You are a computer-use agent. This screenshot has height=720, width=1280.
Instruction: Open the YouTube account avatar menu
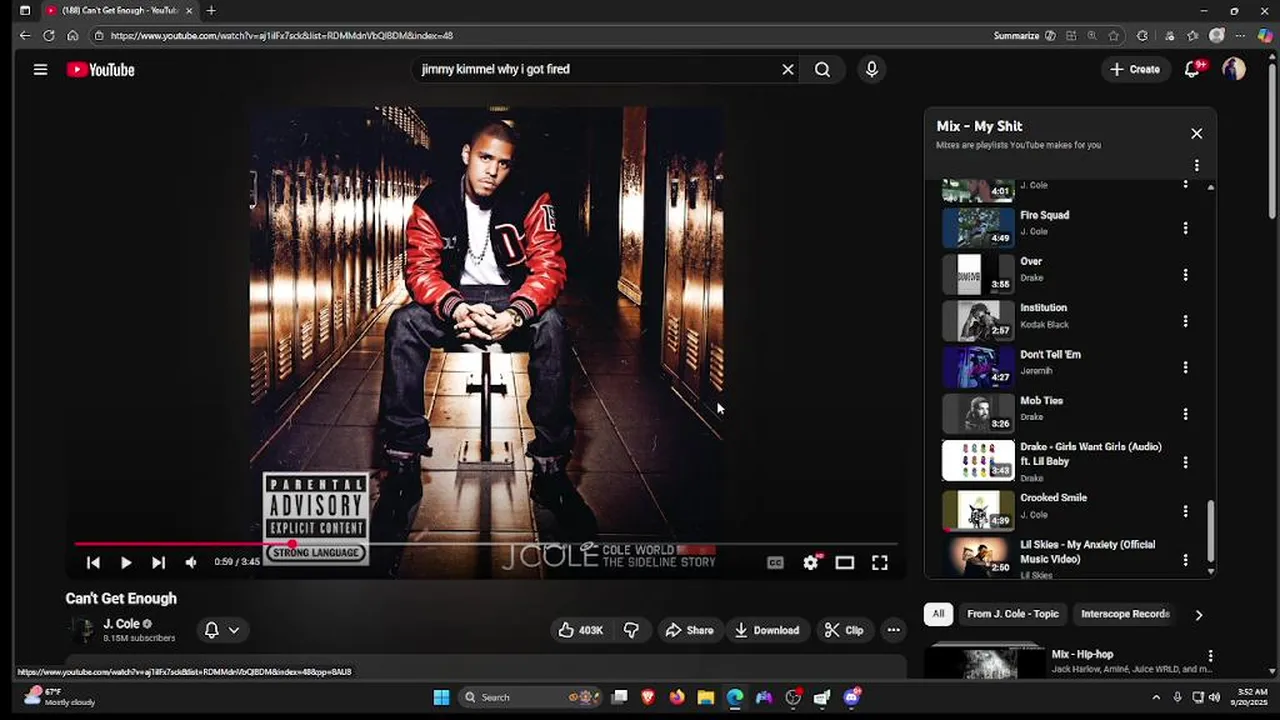(1234, 69)
